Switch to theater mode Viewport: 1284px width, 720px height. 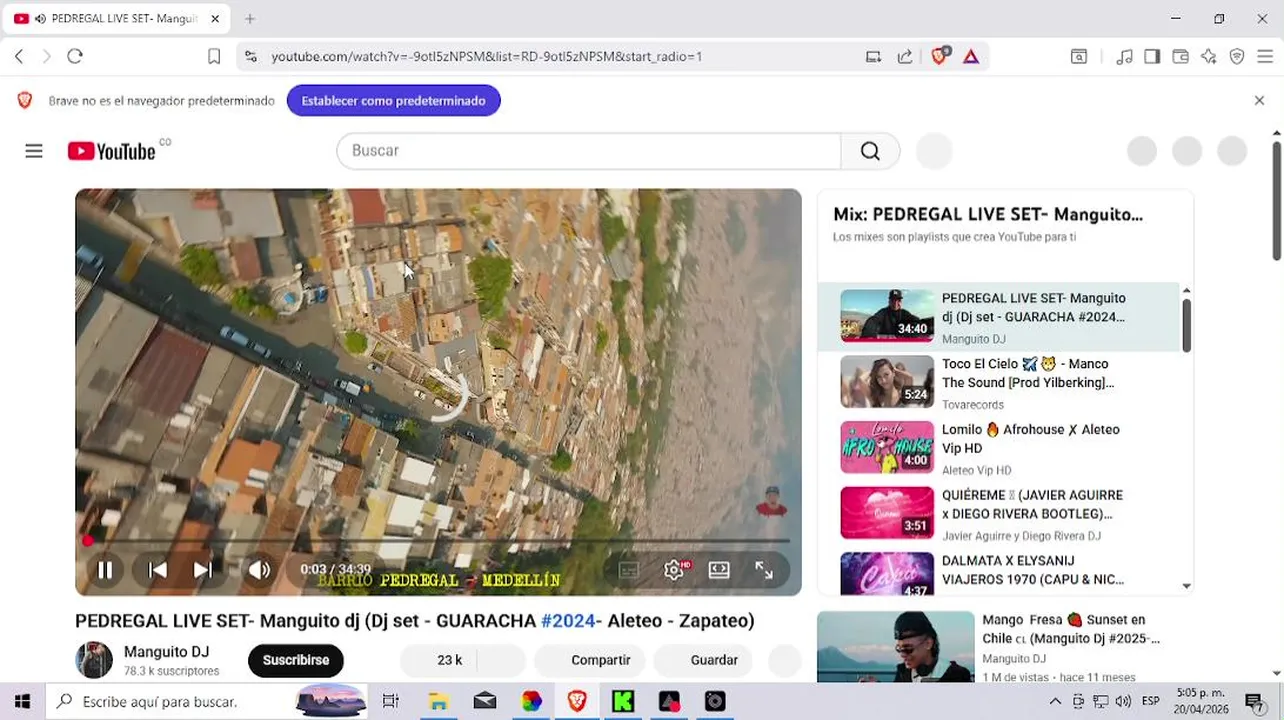pyautogui.click(x=719, y=570)
